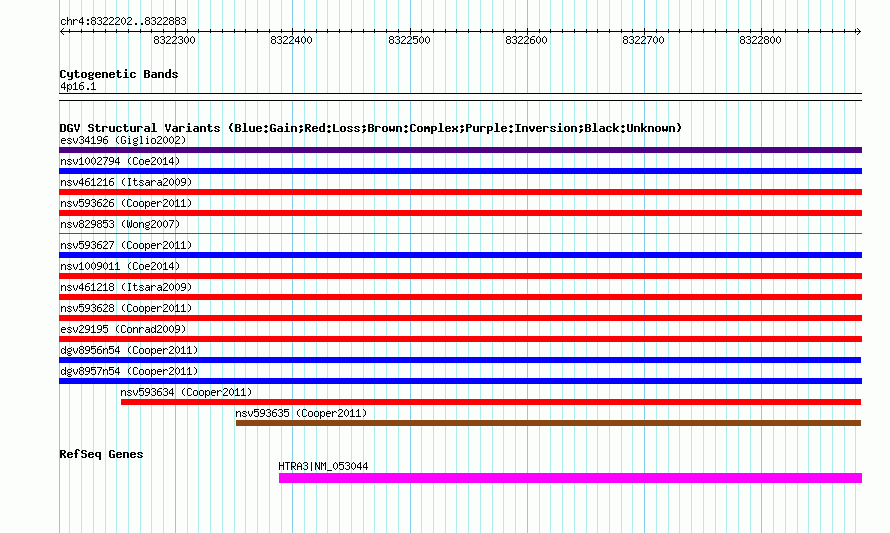Select the 4p16.1 band label
Viewport: 890px width, 533px height.
pos(78,86)
